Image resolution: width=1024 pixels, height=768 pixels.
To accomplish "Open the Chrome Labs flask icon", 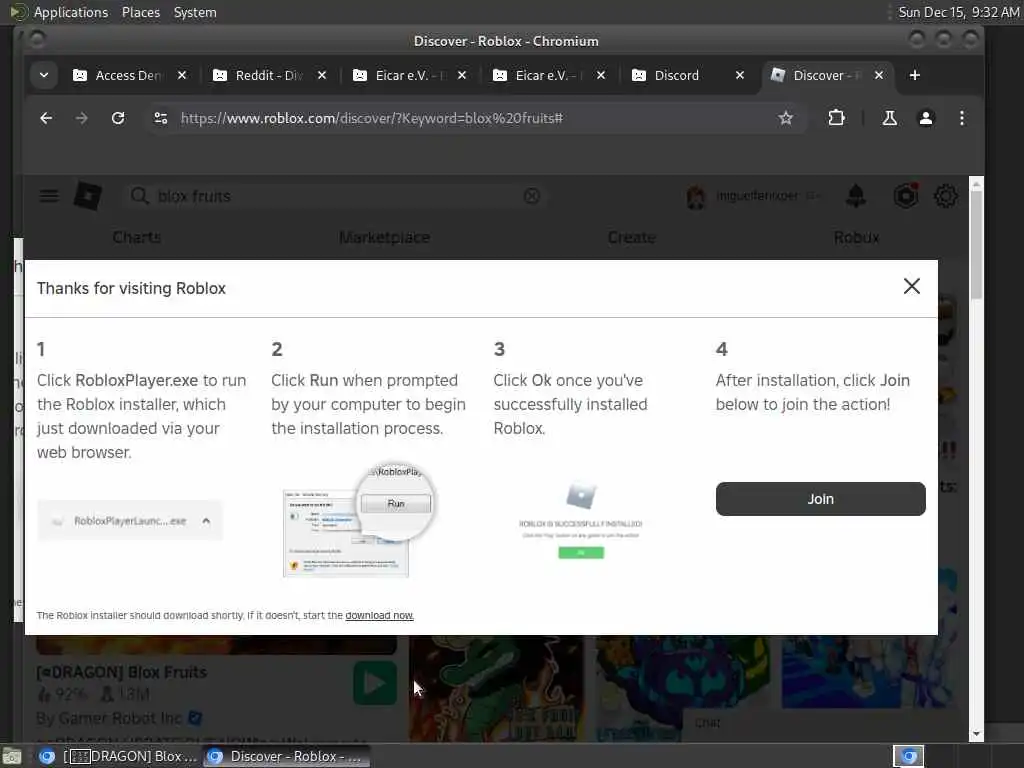I will coord(889,118).
